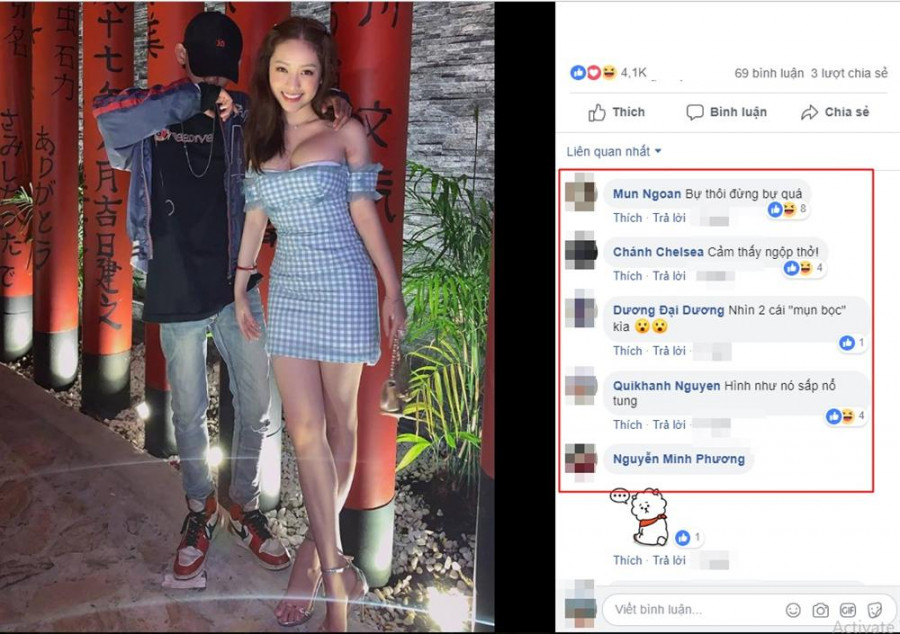900x634 pixels.
Task: Click the Thích thumbs-up icon under the post
Action: click(597, 112)
